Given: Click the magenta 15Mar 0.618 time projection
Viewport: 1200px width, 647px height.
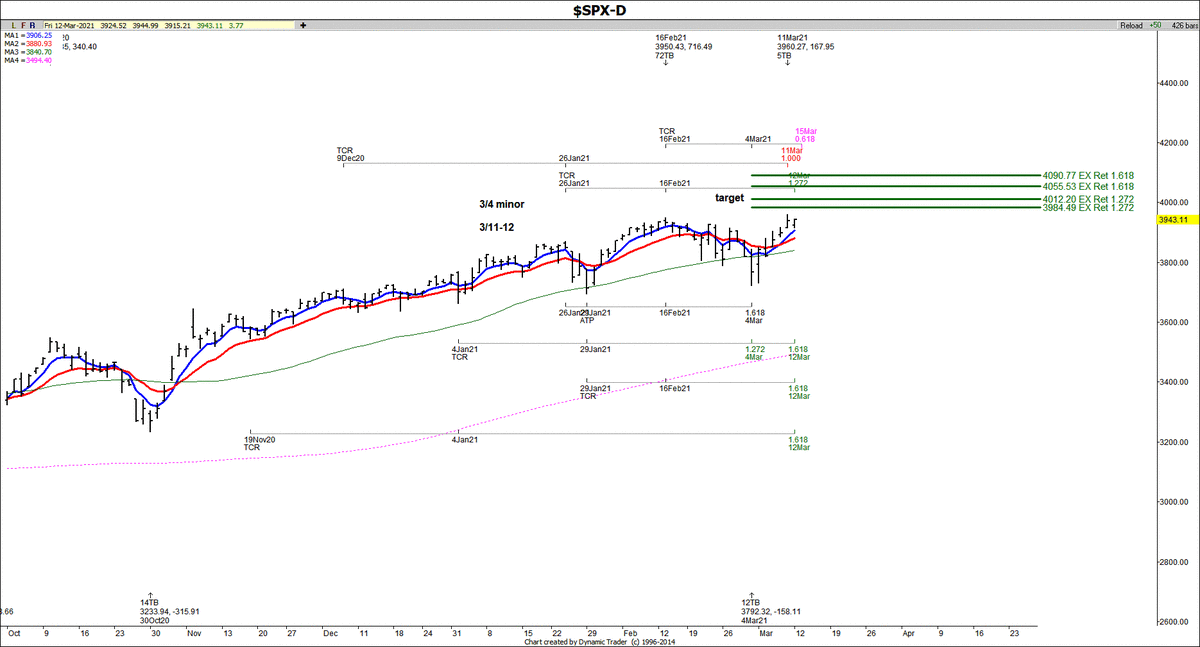Looking at the screenshot, I should coord(805,135).
